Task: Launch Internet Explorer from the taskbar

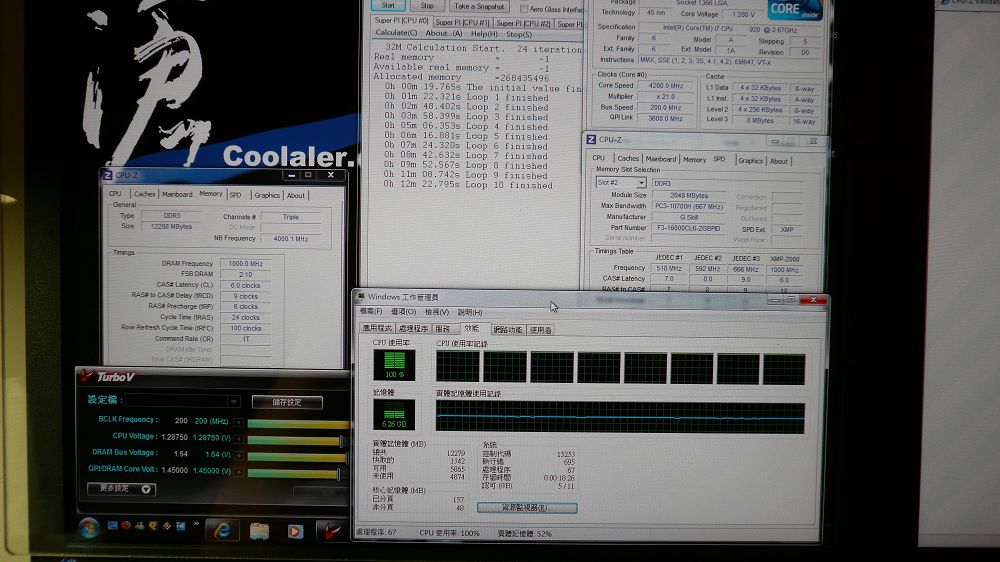Action: 222,530
